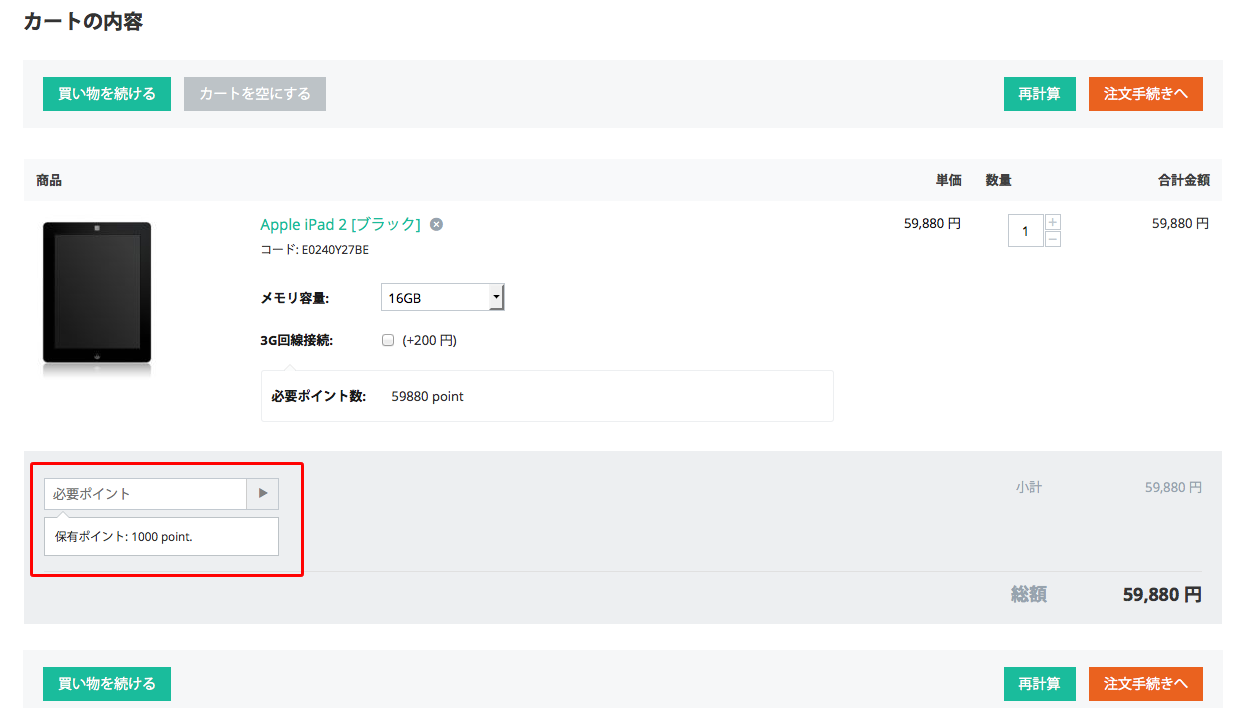This screenshot has width=1241, height=708.
Task: Decrease quantity with the minus stepper
Action: [1053, 239]
